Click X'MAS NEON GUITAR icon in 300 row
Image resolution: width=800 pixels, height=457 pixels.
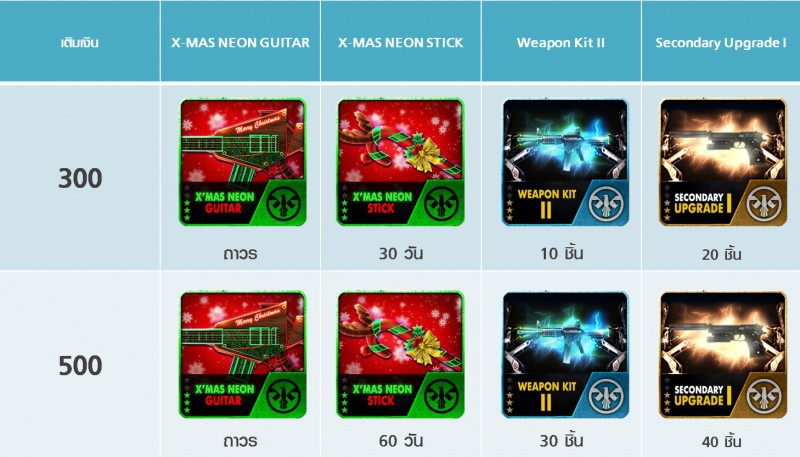243,162
